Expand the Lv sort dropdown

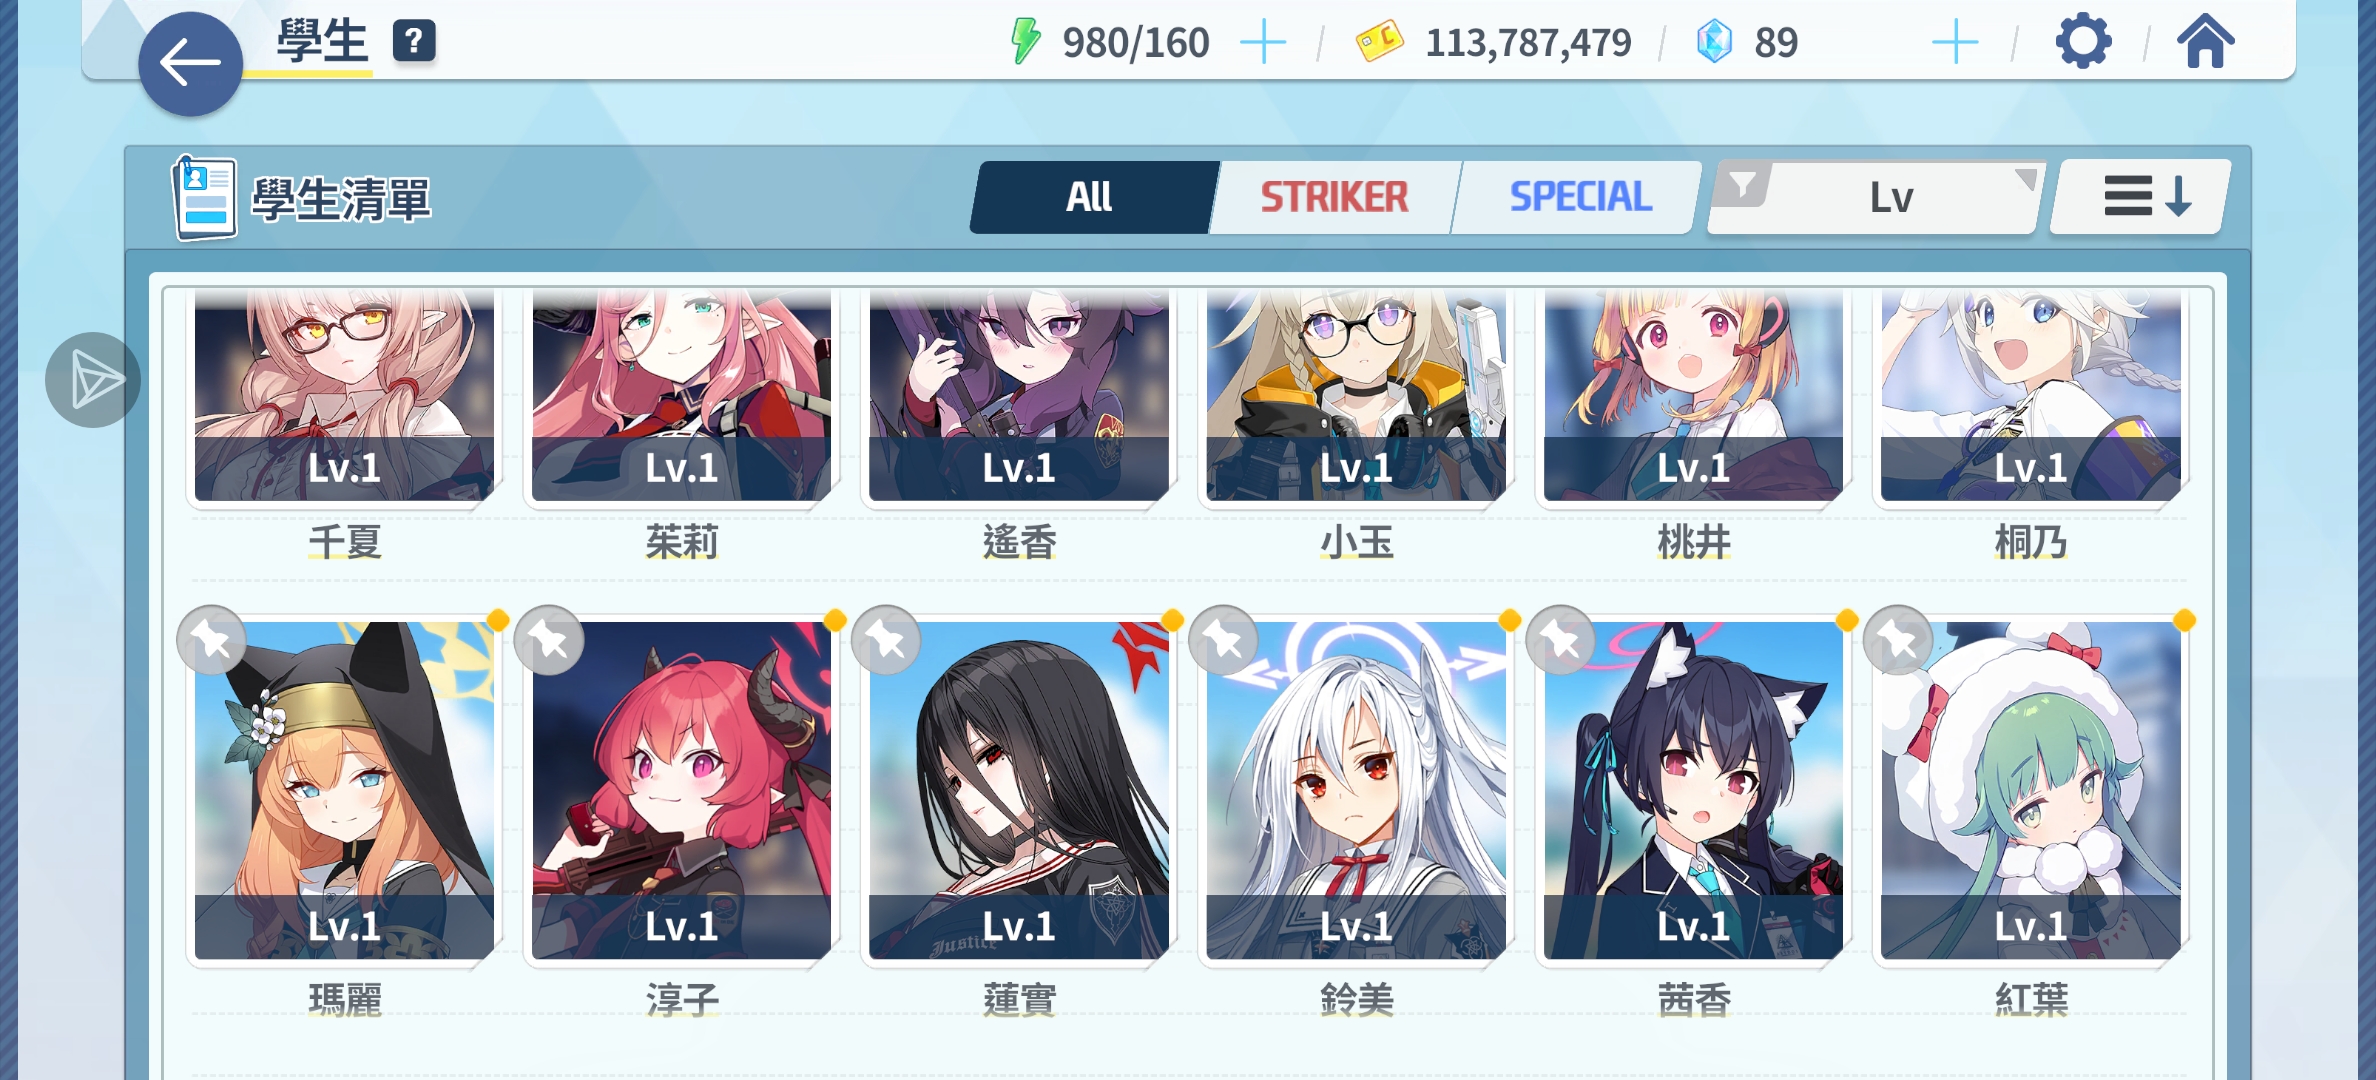(x=1876, y=197)
